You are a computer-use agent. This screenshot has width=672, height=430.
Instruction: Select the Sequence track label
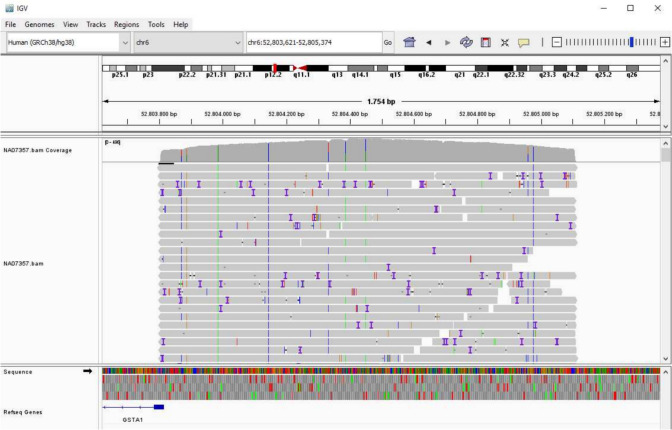[18, 372]
